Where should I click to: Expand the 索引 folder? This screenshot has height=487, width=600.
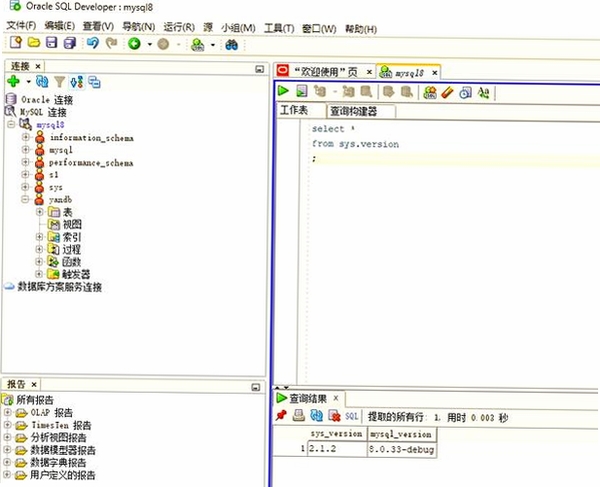pos(39,237)
